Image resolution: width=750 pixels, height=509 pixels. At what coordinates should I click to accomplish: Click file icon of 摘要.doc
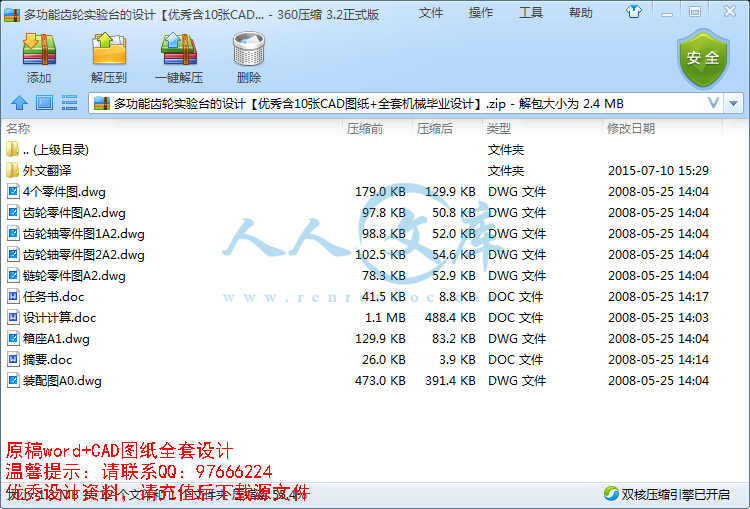point(13,360)
